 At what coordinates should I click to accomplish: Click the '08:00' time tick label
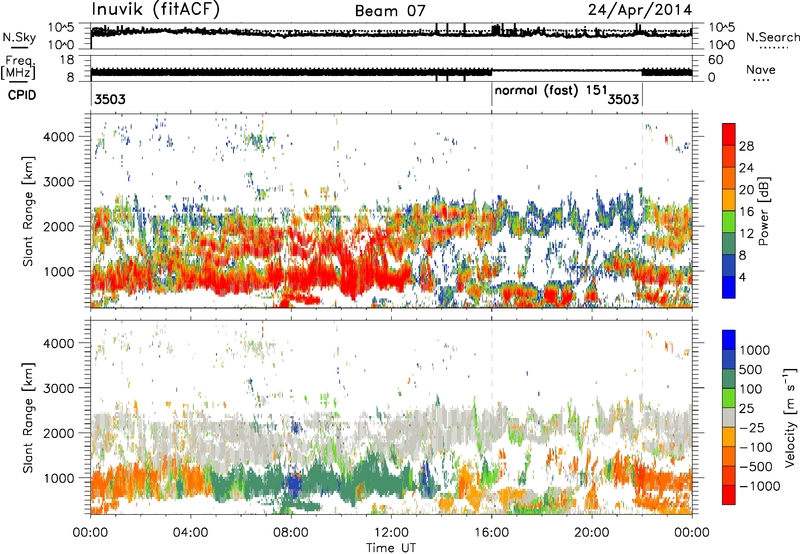[x=291, y=533]
